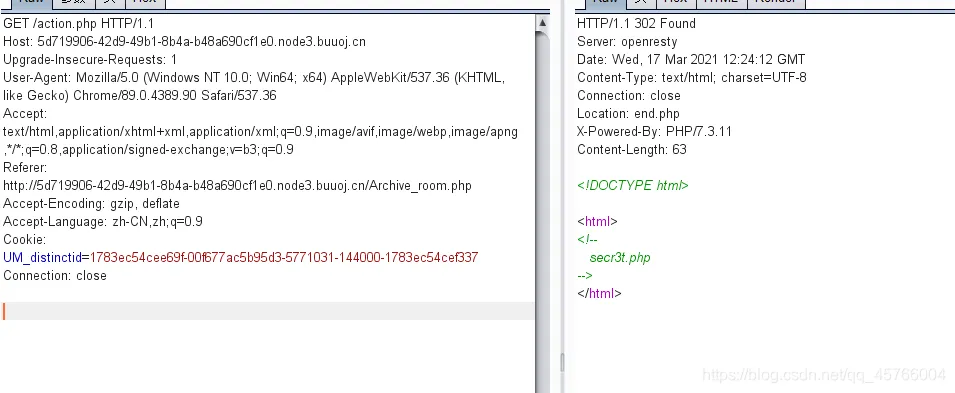The width and height of the screenshot is (955, 393).
Task: Click the green '<!DOCTYPE html>' line
Action: 633,186
